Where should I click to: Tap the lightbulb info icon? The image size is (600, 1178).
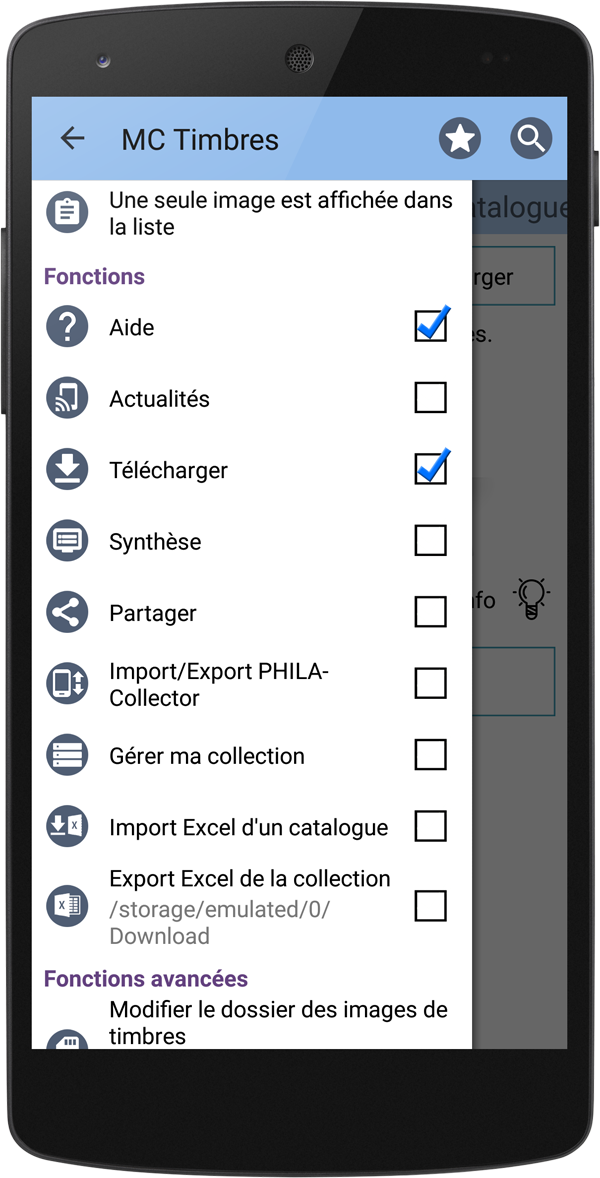[x=532, y=599]
